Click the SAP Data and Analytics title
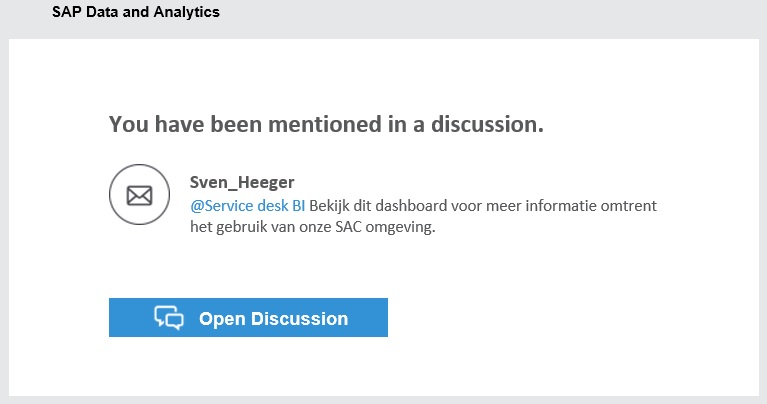 pyautogui.click(x=136, y=13)
